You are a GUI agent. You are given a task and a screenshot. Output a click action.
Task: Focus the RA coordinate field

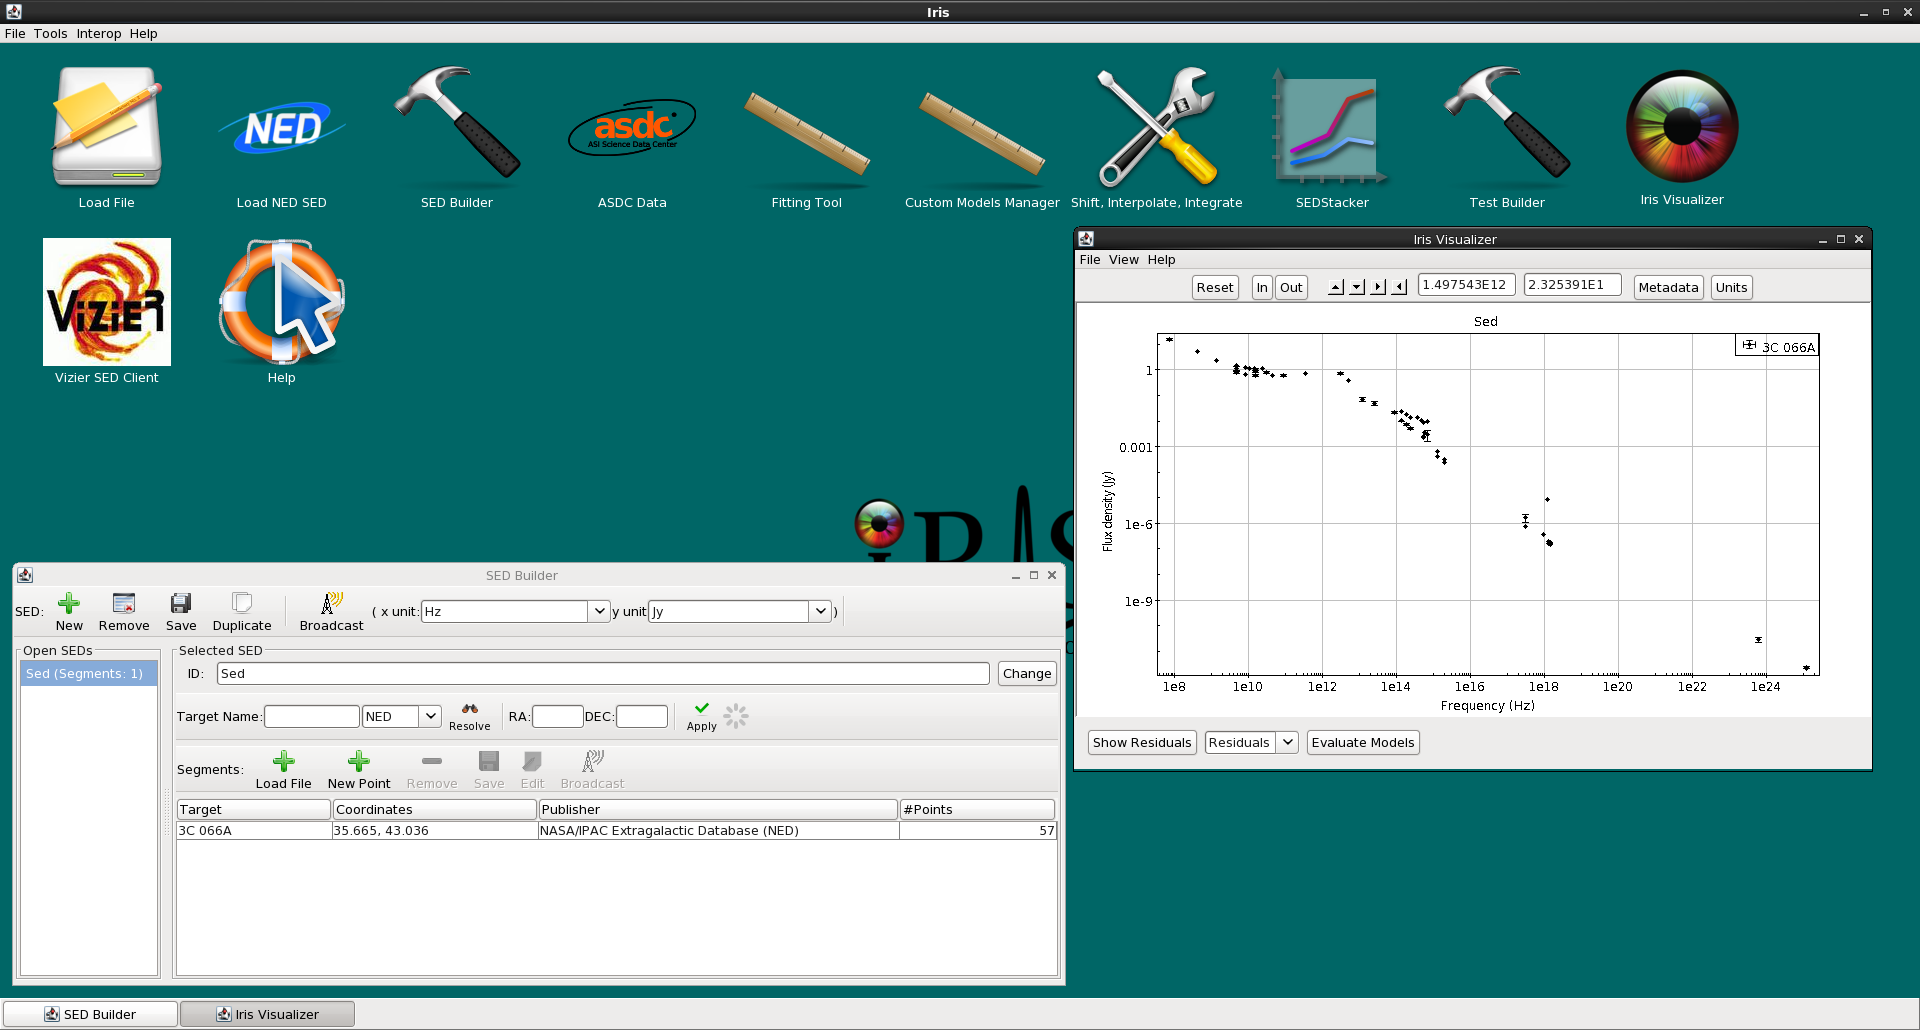coord(557,716)
